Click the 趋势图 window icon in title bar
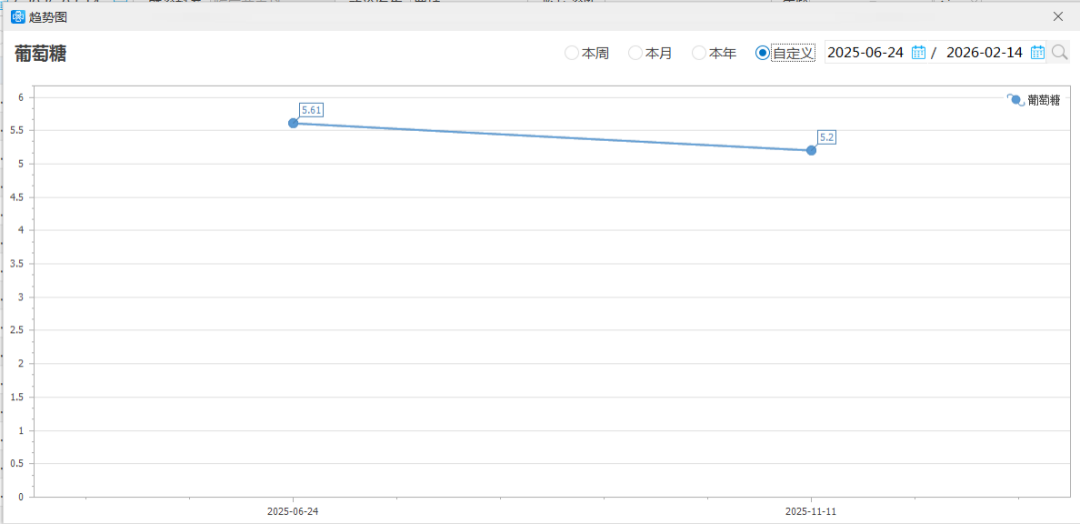 (x=18, y=17)
